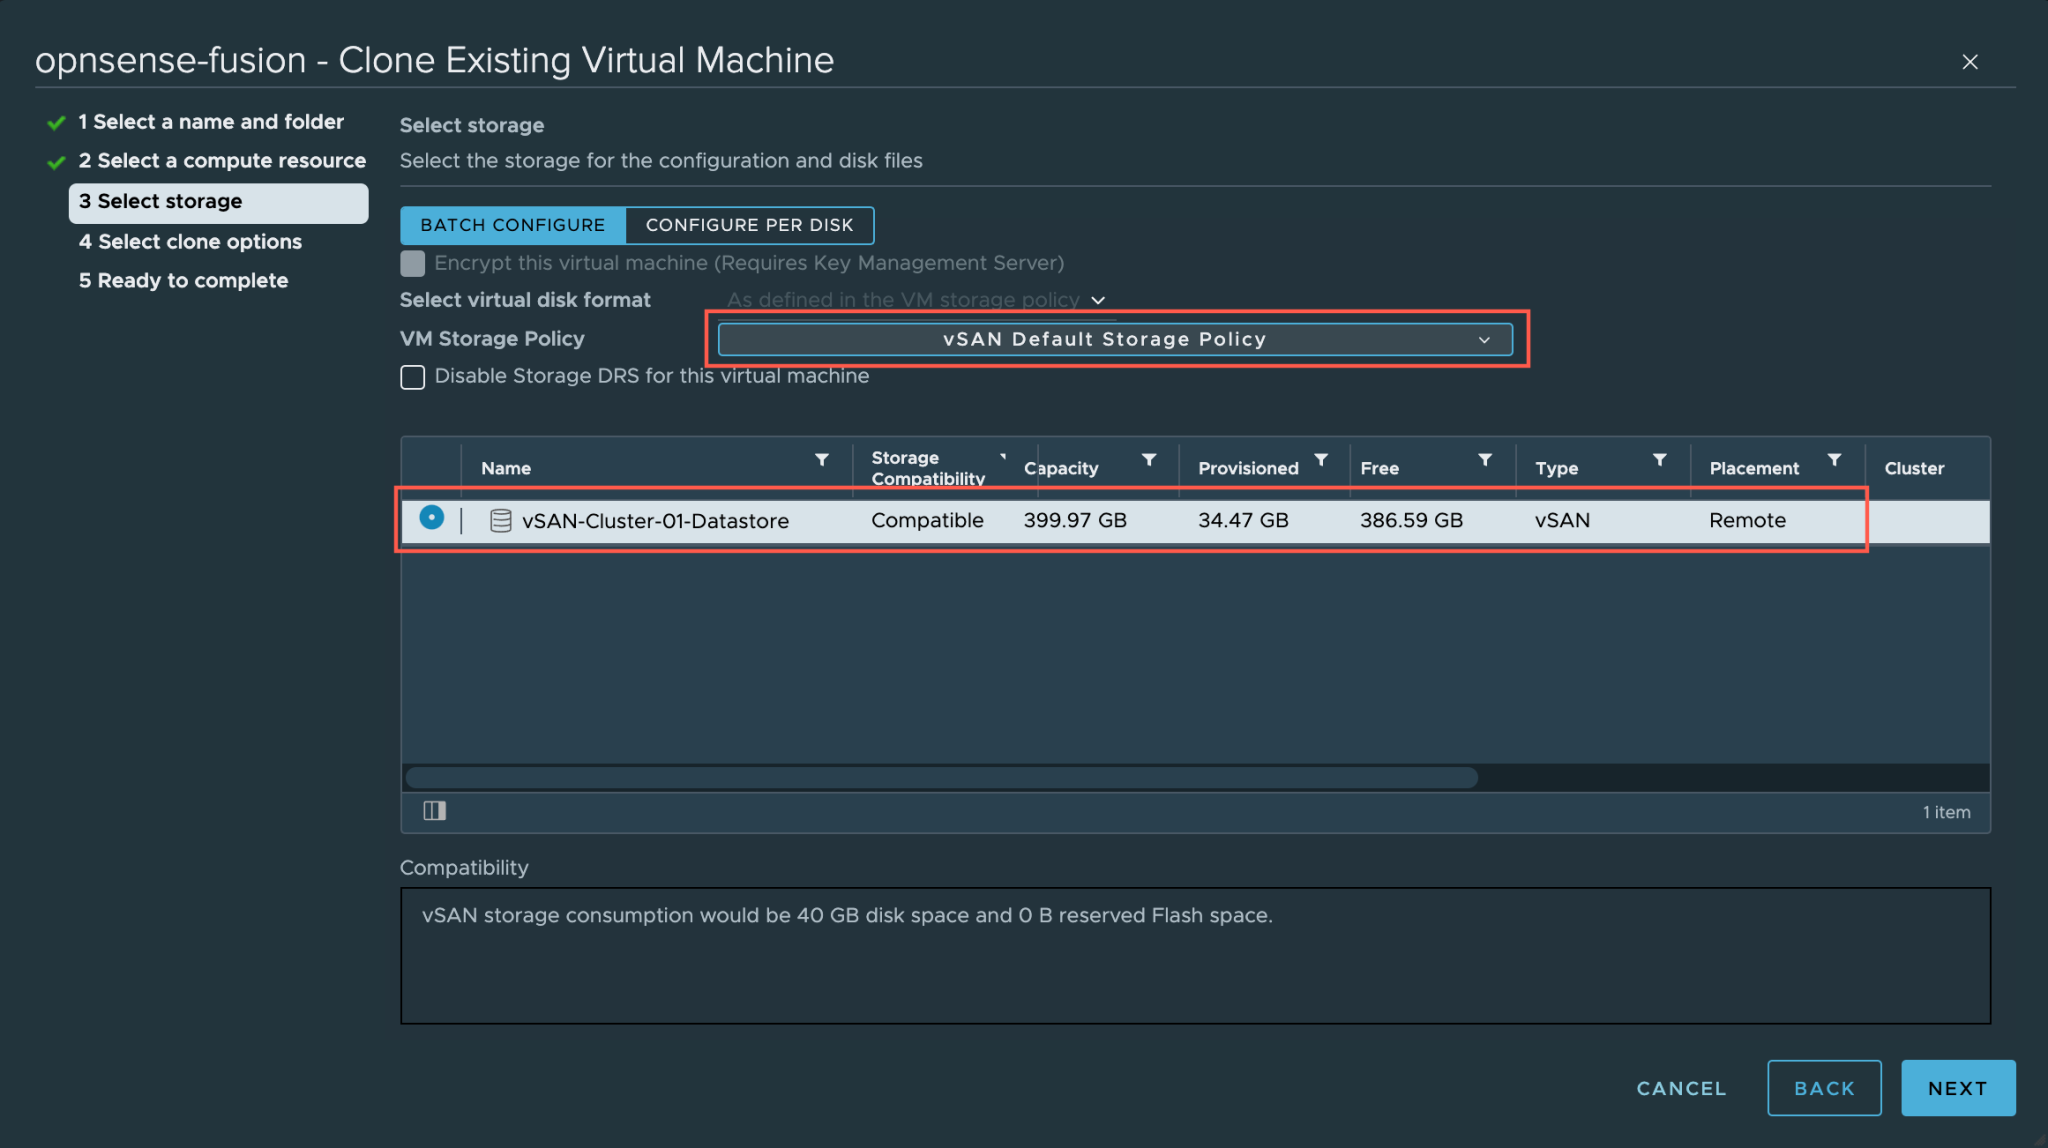Screen dimensions: 2048x1148
Task: Click the vSAN storage consumption message
Action: [x=847, y=915]
